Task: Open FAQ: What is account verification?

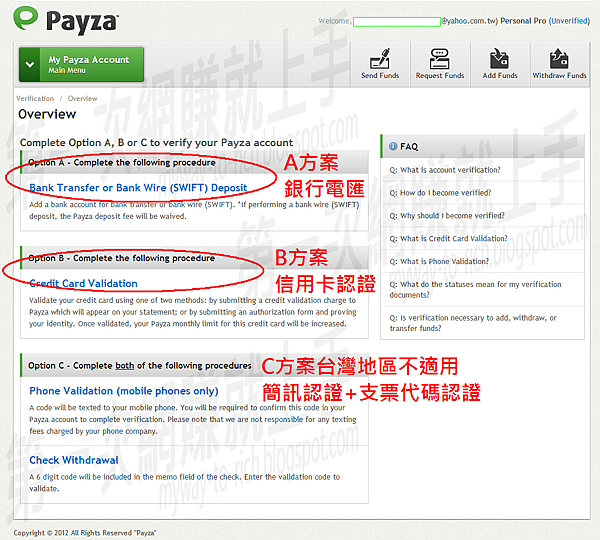Action: click(445, 170)
